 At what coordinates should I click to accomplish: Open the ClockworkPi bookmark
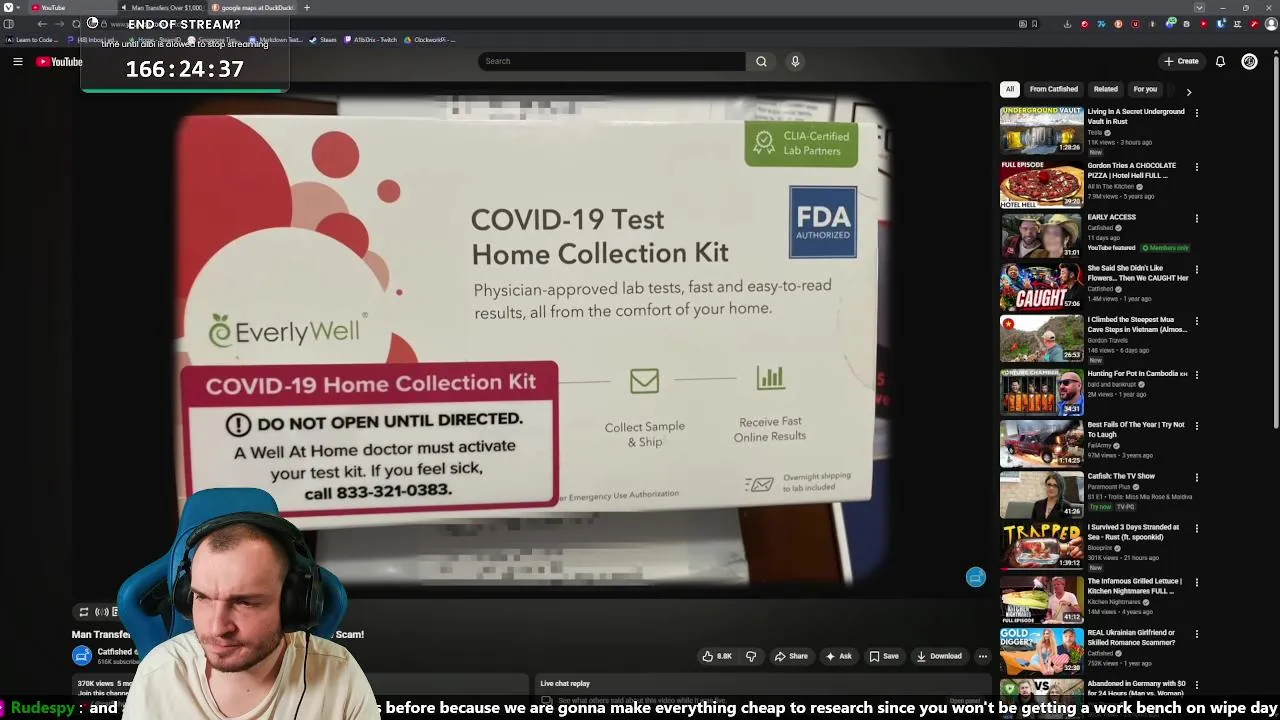coord(430,40)
